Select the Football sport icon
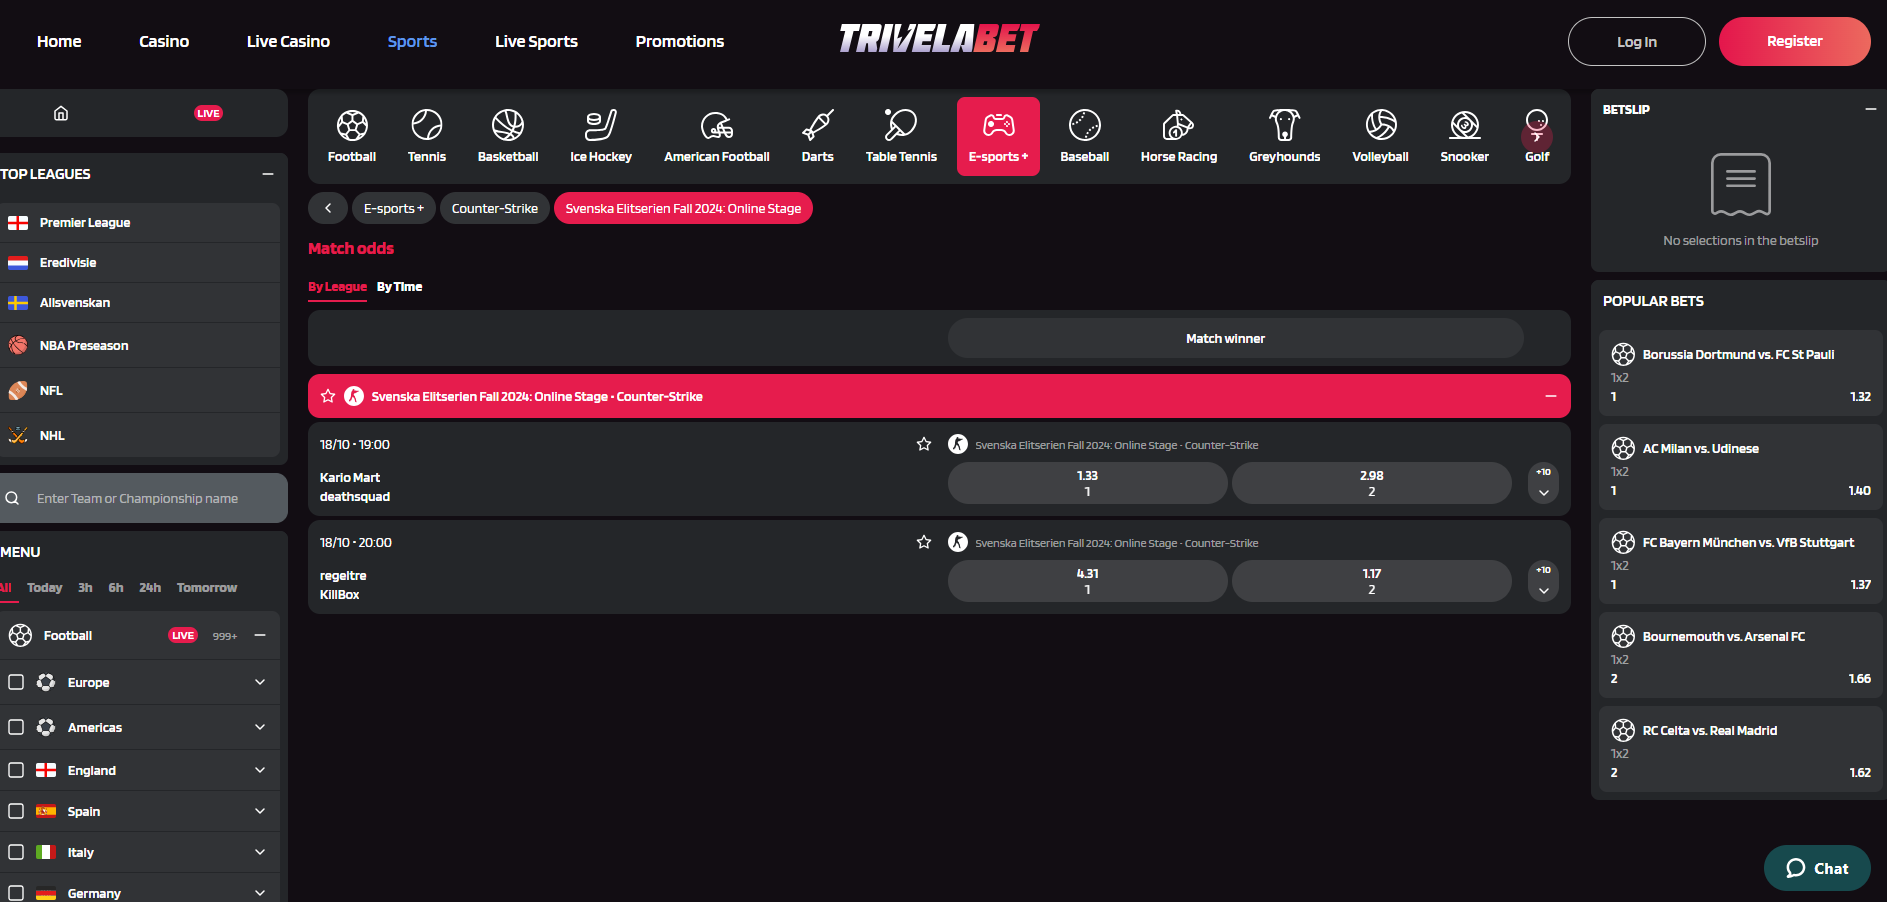1887x902 pixels. tap(352, 136)
